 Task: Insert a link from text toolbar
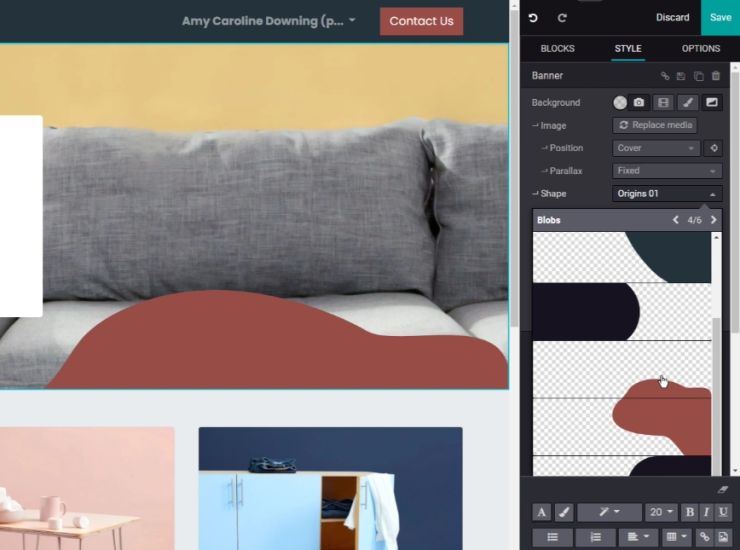[x=704, y=537]
